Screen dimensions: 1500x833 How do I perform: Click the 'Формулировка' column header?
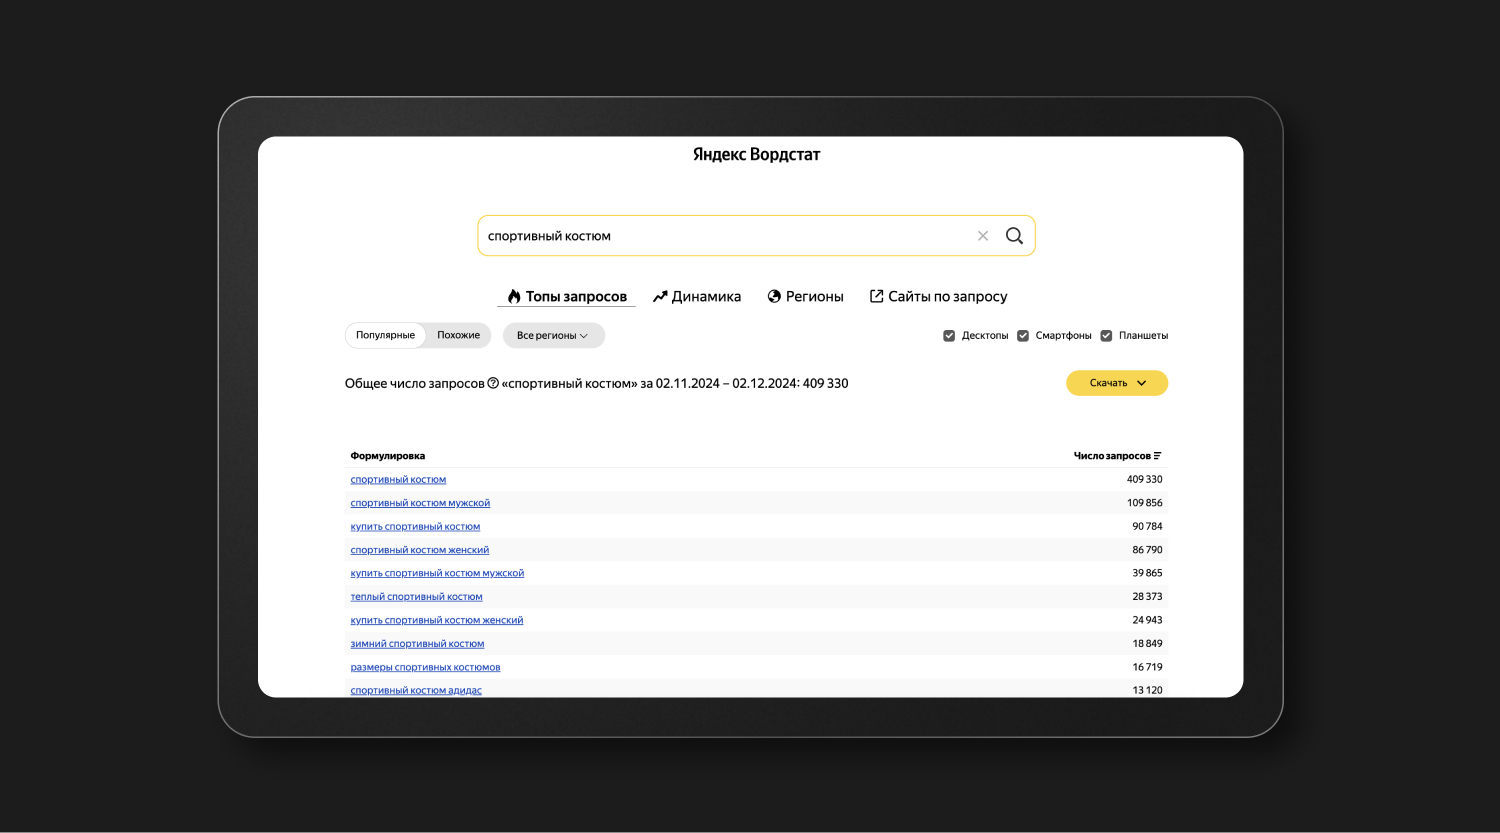click(388, 456)
